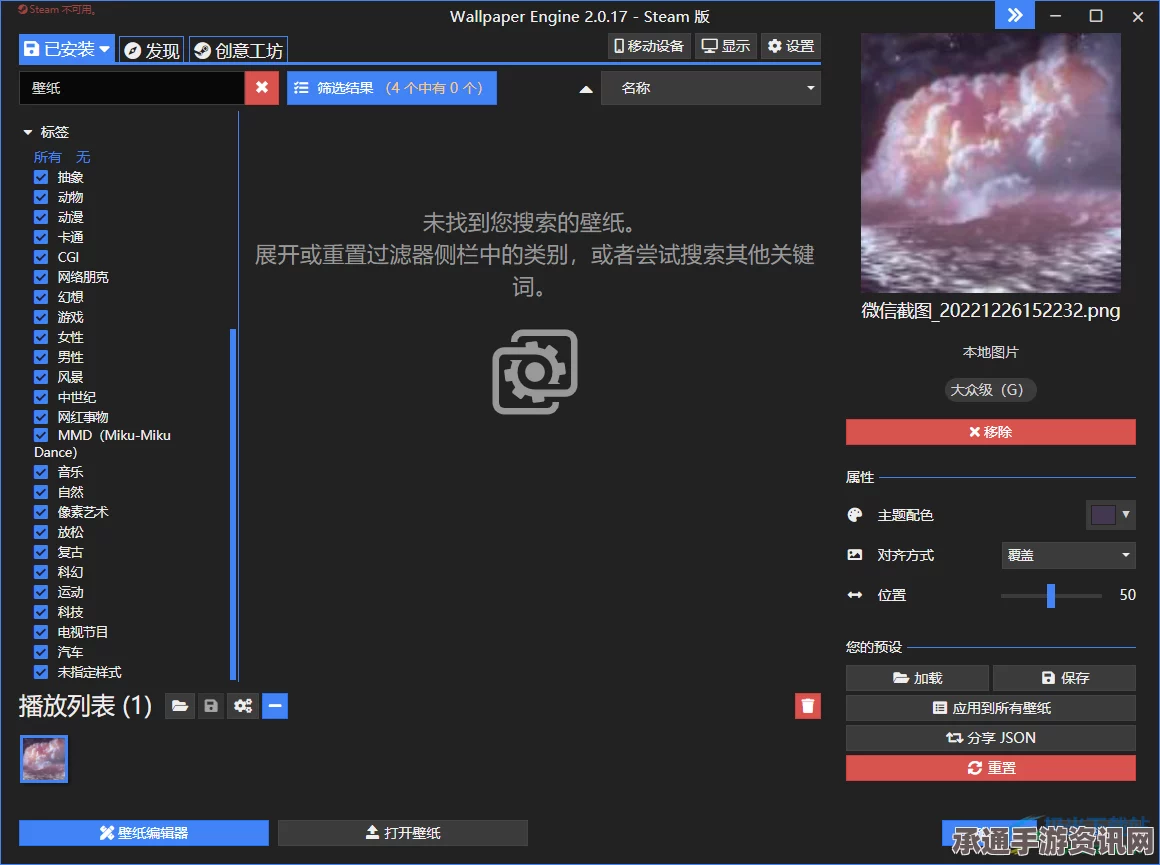This screenshot has height=865, width=1160.
Task: Uncheck the 抽象 tag
Action: (x=41, y=177)
